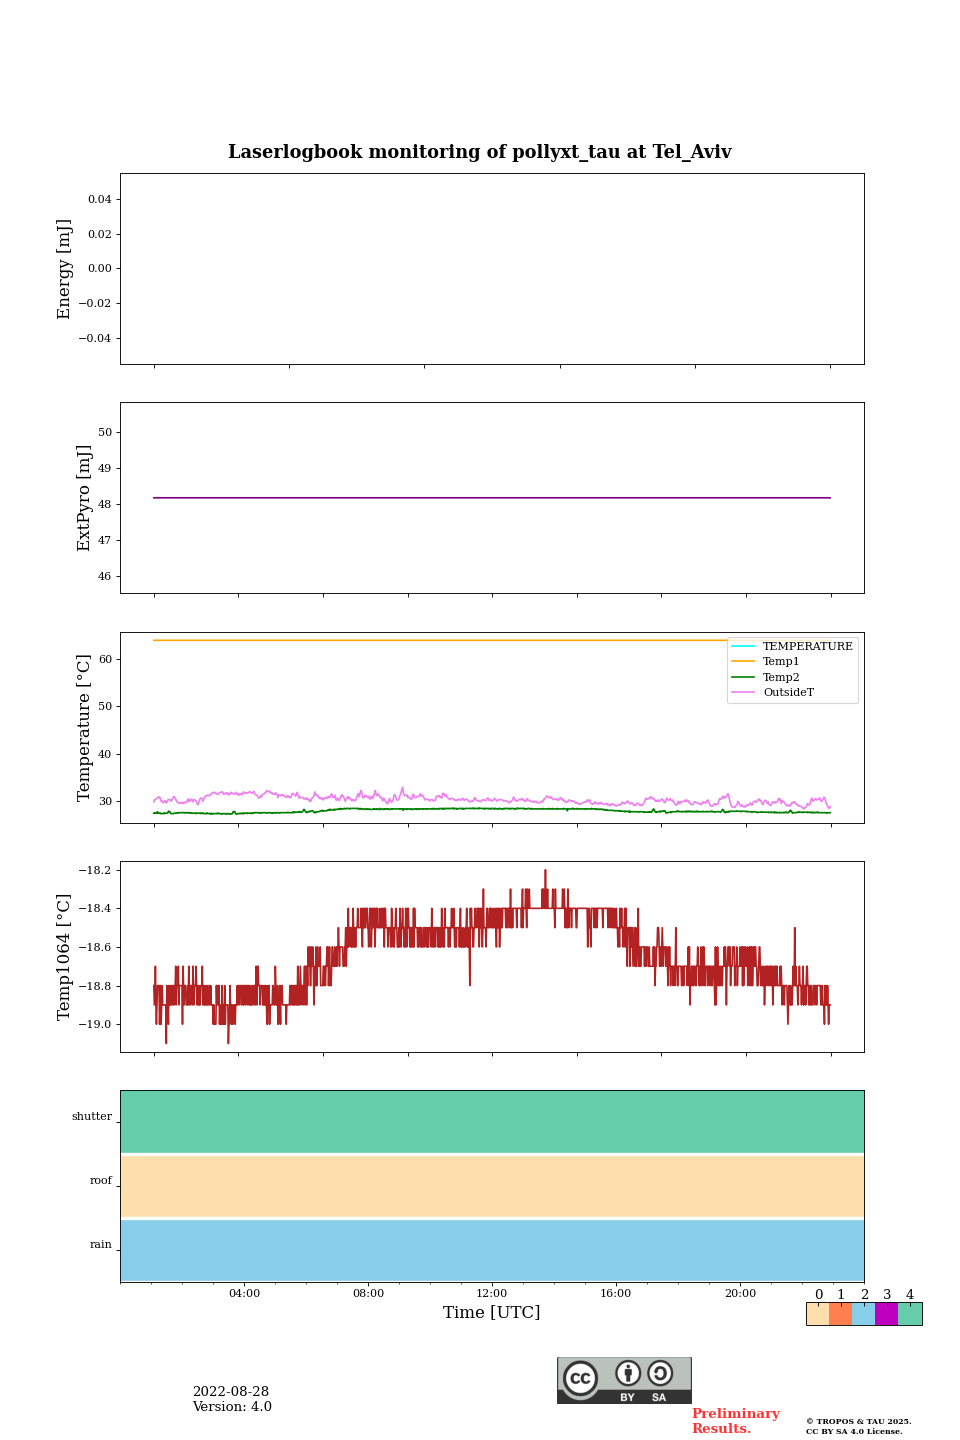Image resolution: width=960 pixels, height=1440 pixels.
Task: Click the 2022-08-28 date text
Action: (x=231, y=1392)
